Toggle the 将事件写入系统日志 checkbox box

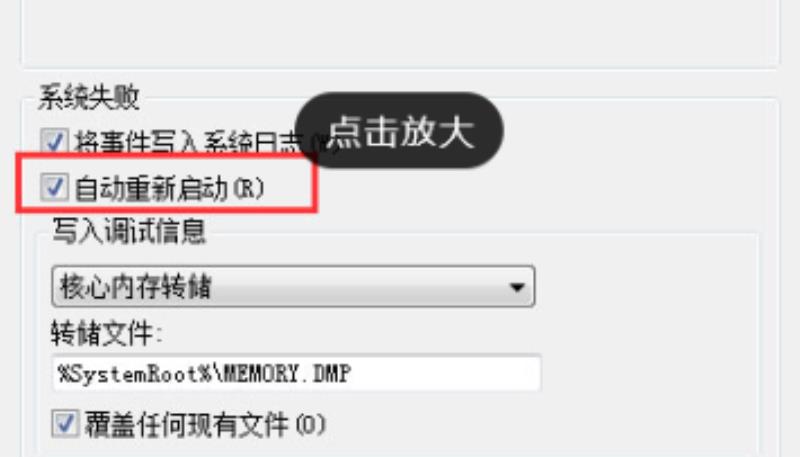[x=55, y=141]
